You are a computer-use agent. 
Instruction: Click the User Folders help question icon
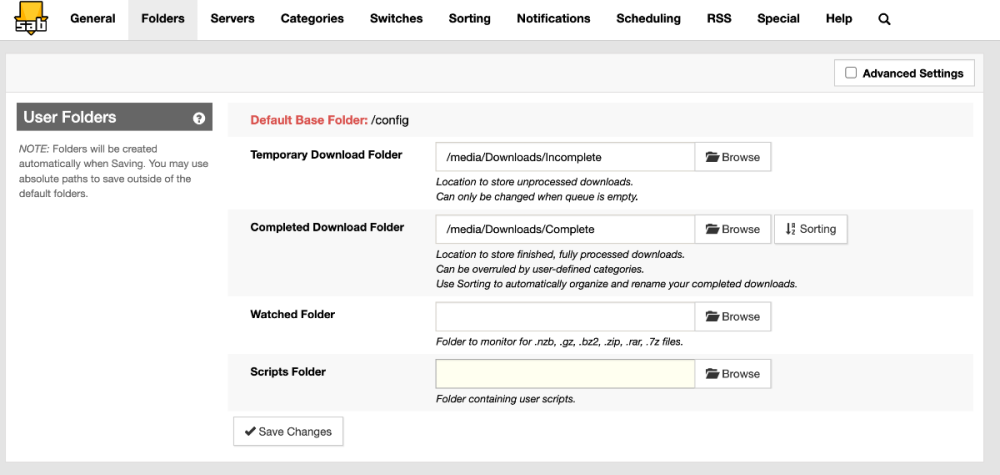coord(199,118)
